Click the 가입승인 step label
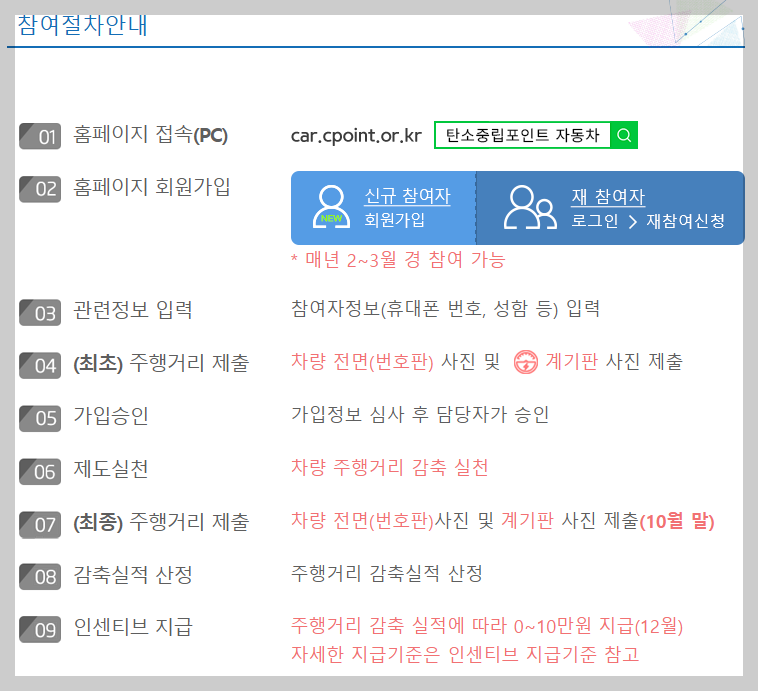758x691 pixels. point(111,415)
